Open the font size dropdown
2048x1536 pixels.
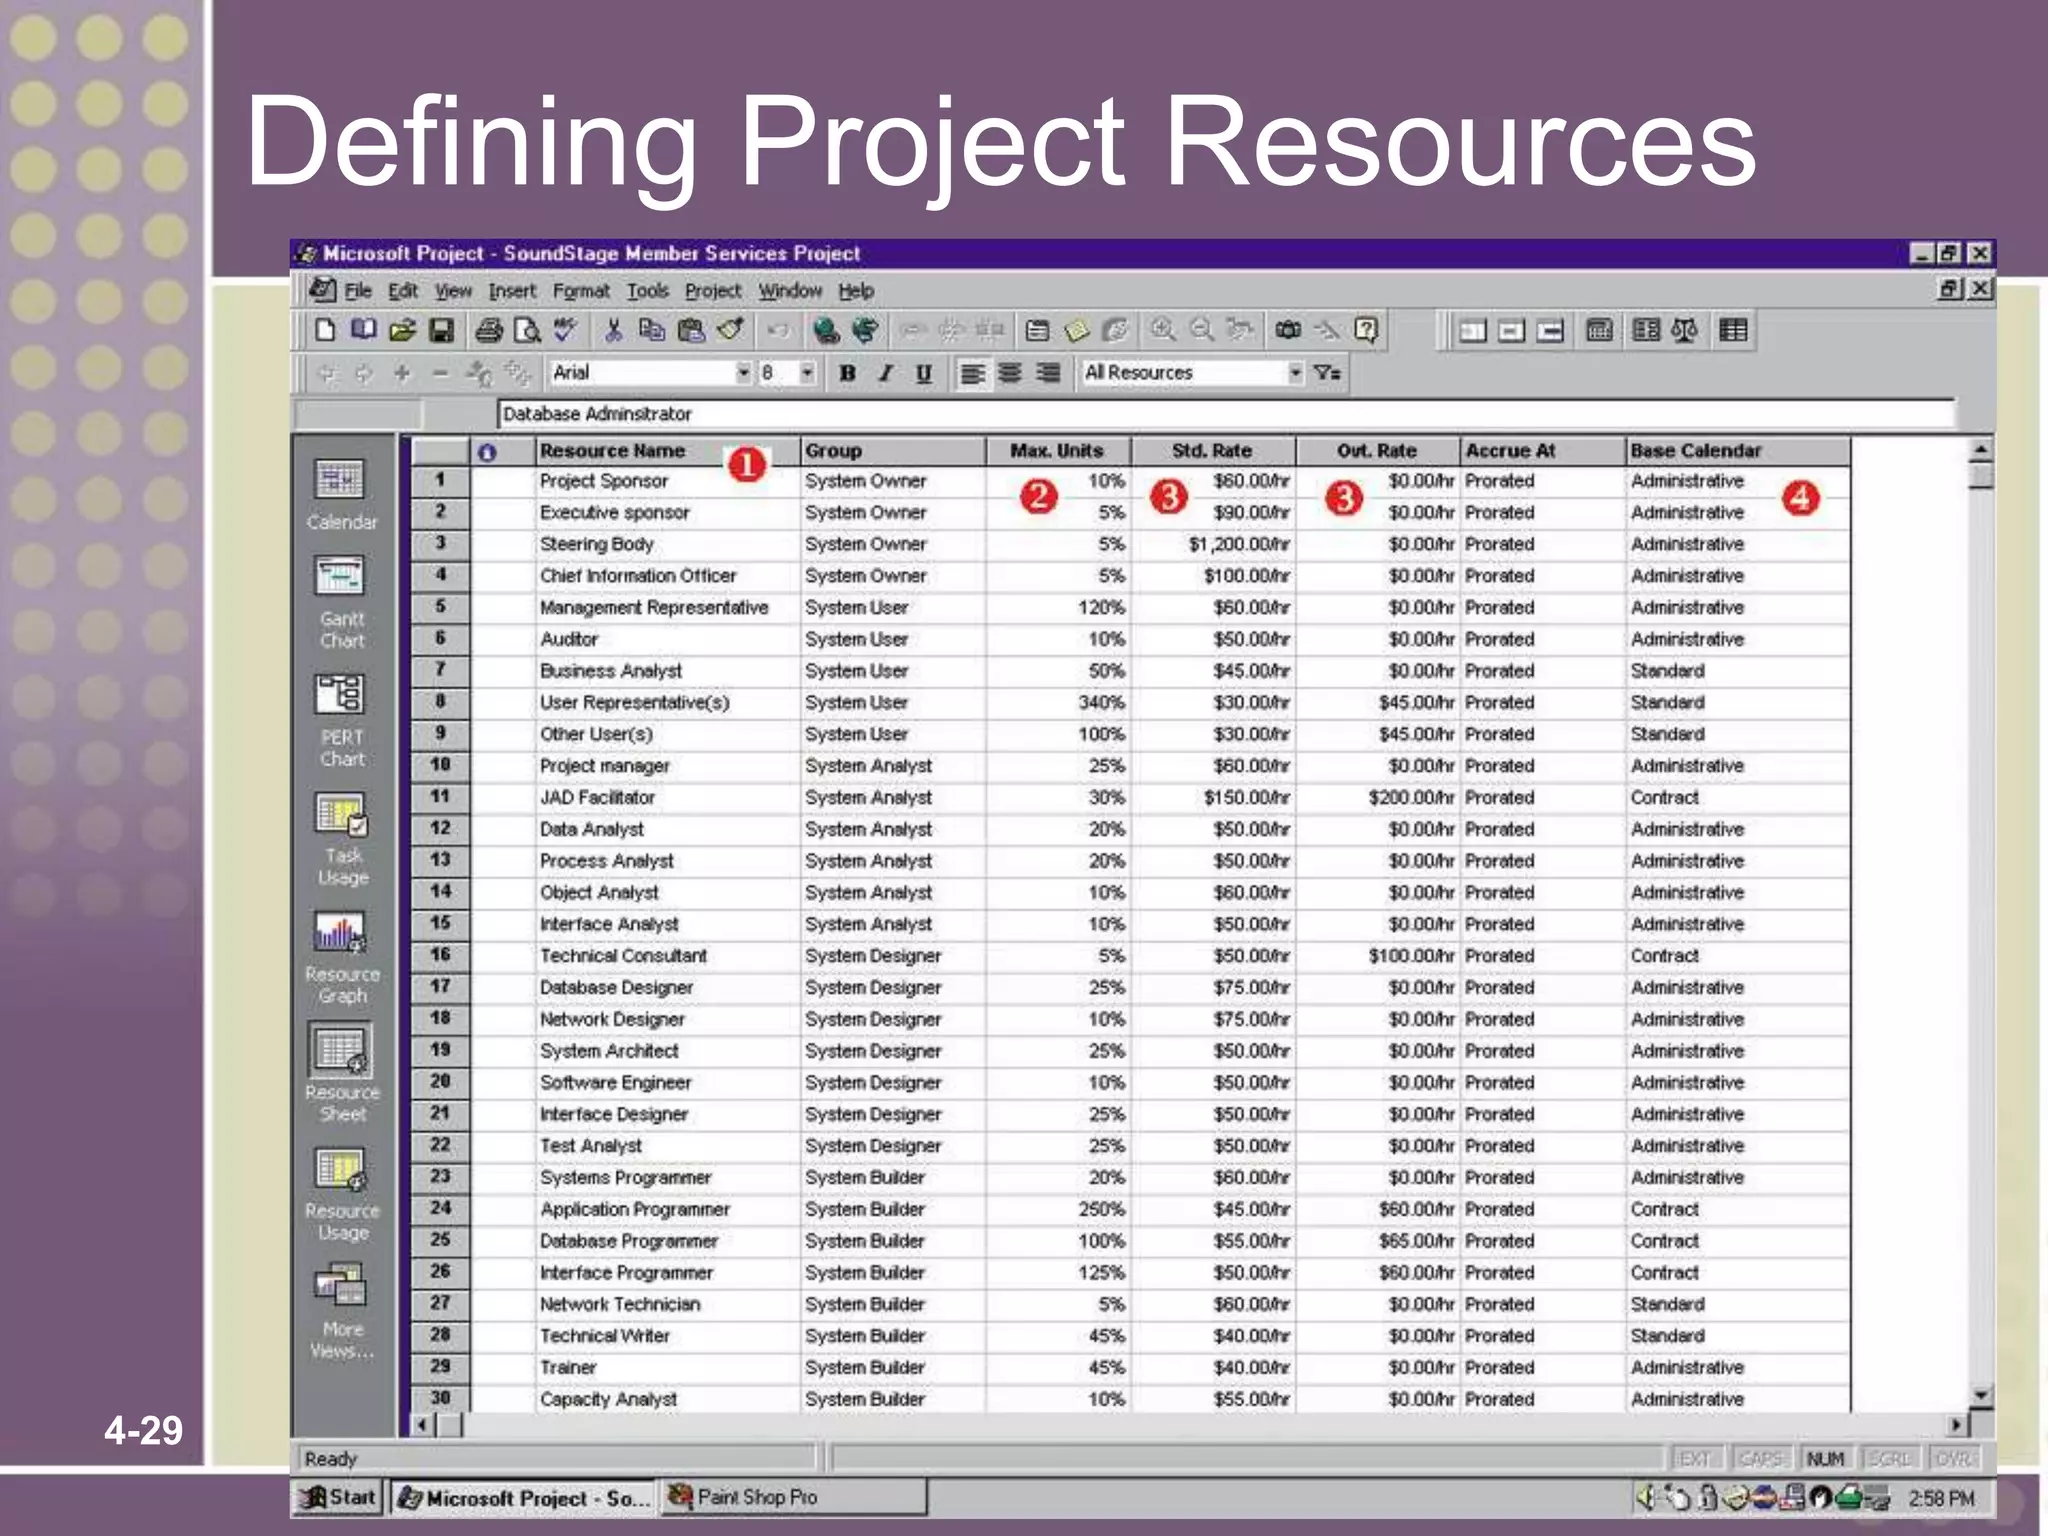807,373
